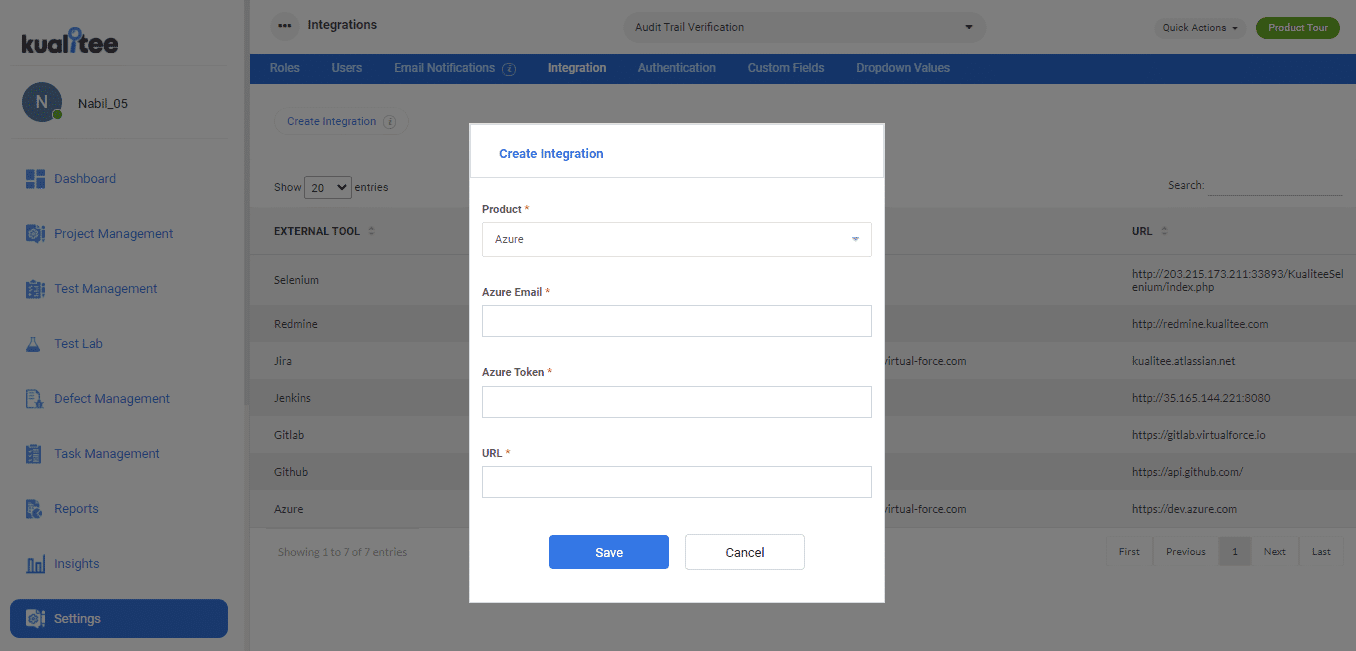Switch to the Users tab

(347, 68)
